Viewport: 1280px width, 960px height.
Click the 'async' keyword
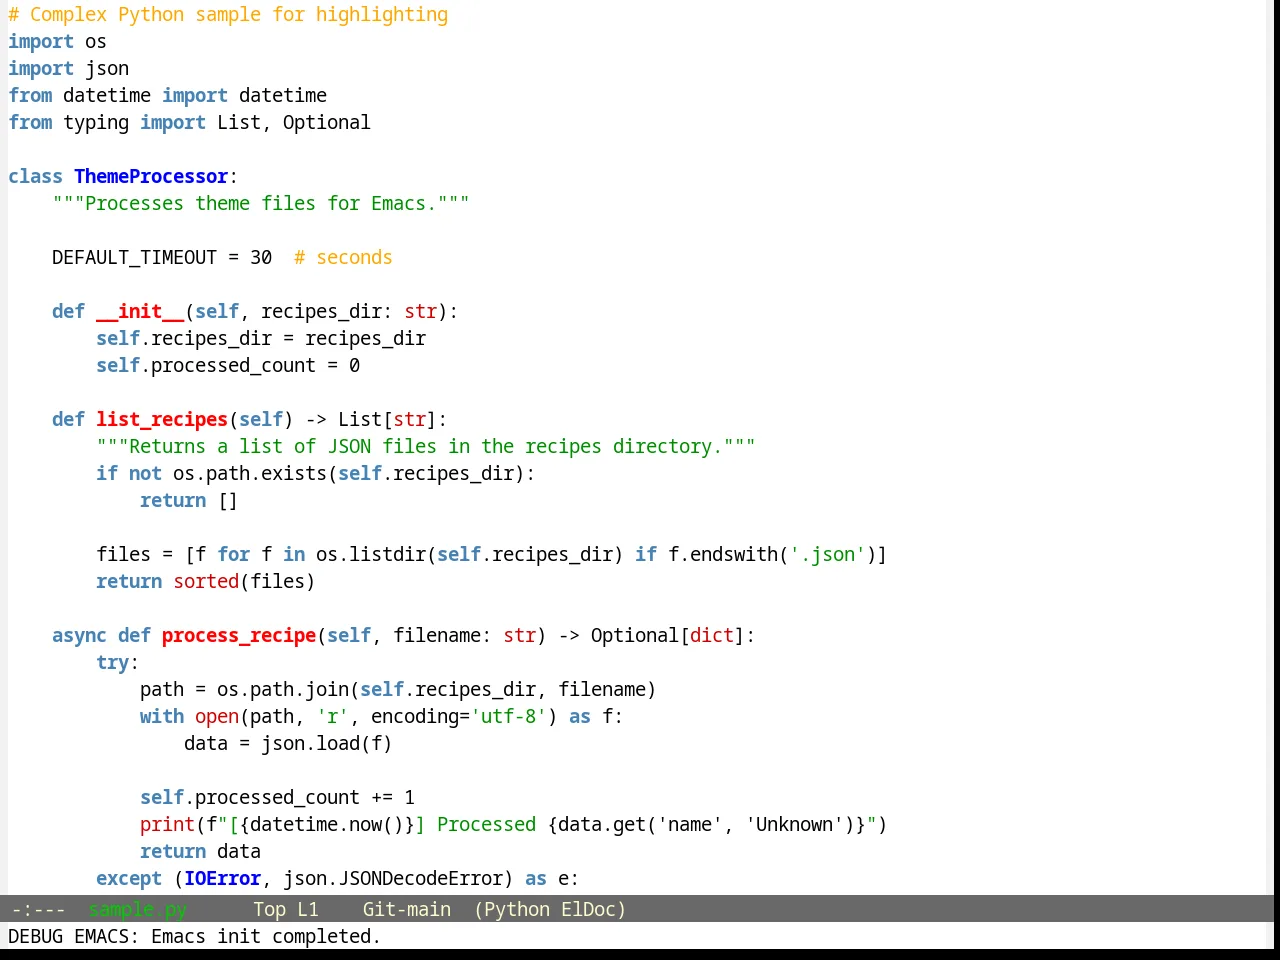[79, 635]
